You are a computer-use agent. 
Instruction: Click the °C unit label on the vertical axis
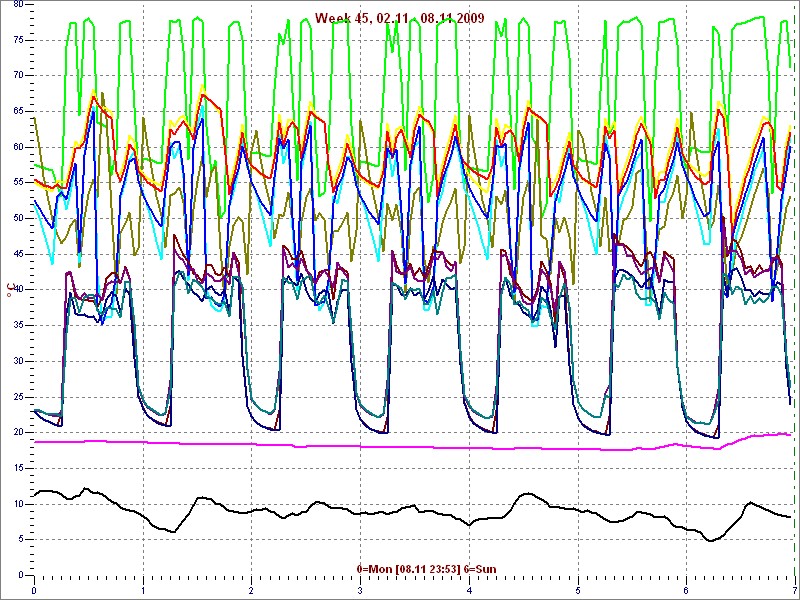point(12,290)
